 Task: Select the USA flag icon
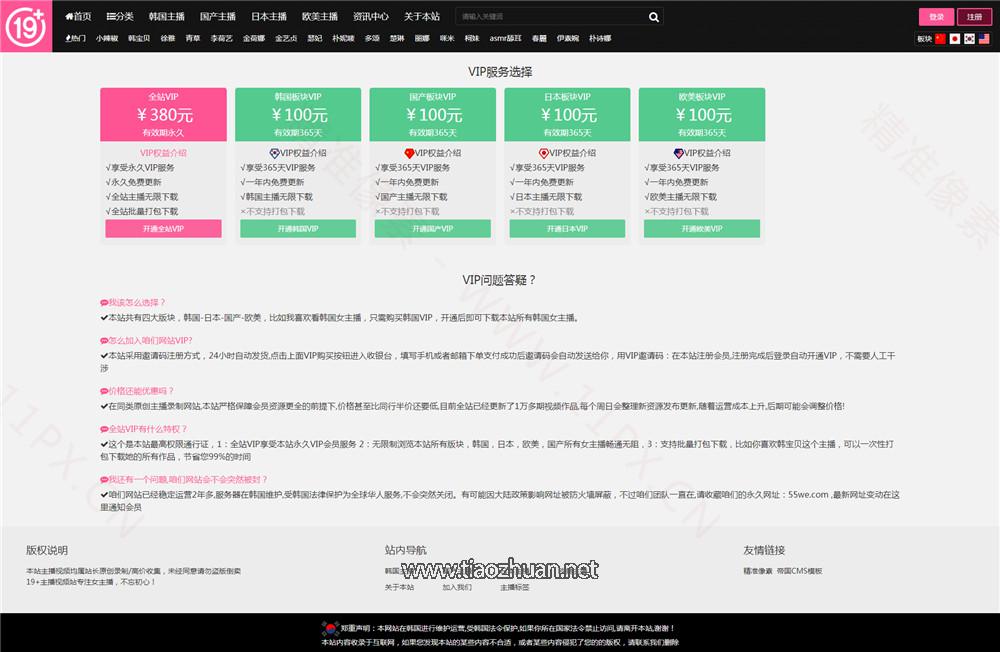click(984, 38)
